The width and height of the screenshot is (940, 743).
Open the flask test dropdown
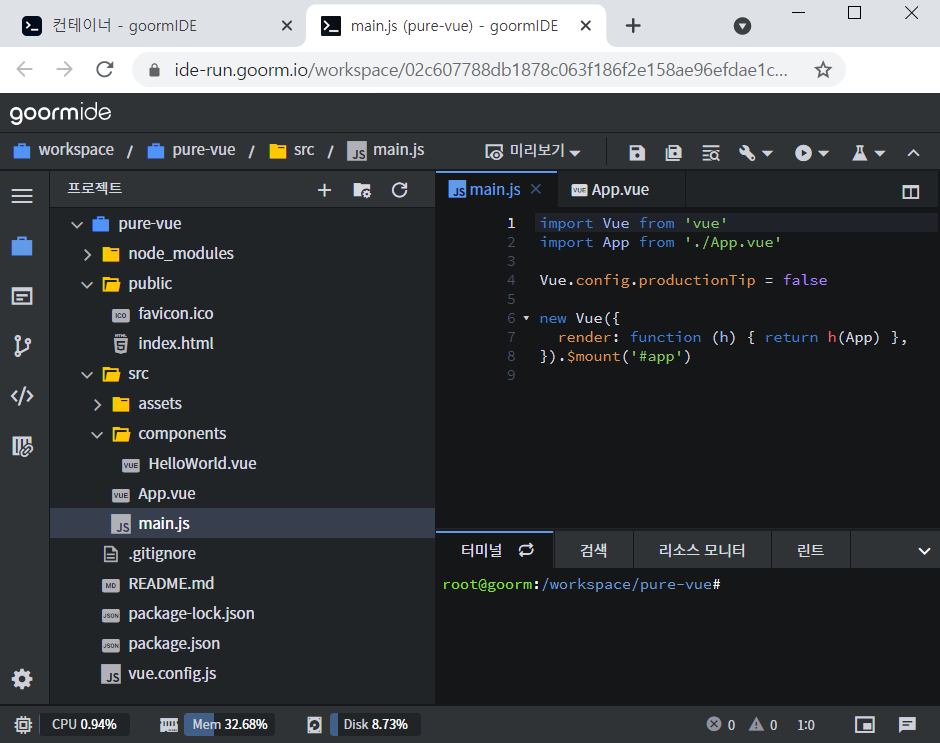coord(869,153)
